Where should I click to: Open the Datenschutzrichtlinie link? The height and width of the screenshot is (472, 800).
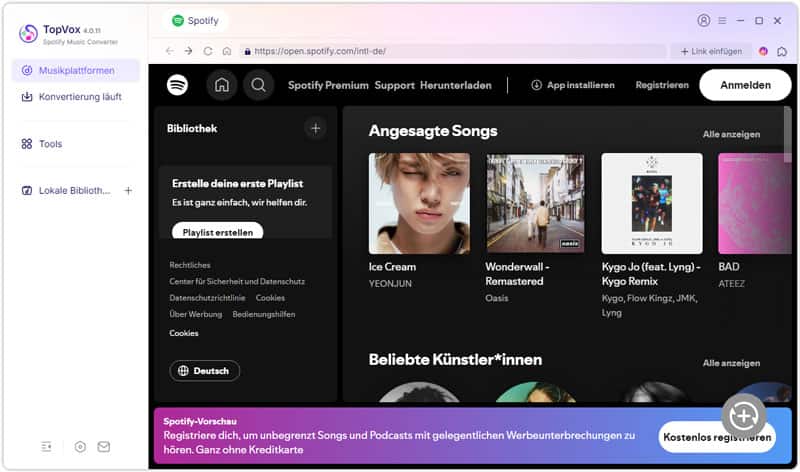coord(207,298)
